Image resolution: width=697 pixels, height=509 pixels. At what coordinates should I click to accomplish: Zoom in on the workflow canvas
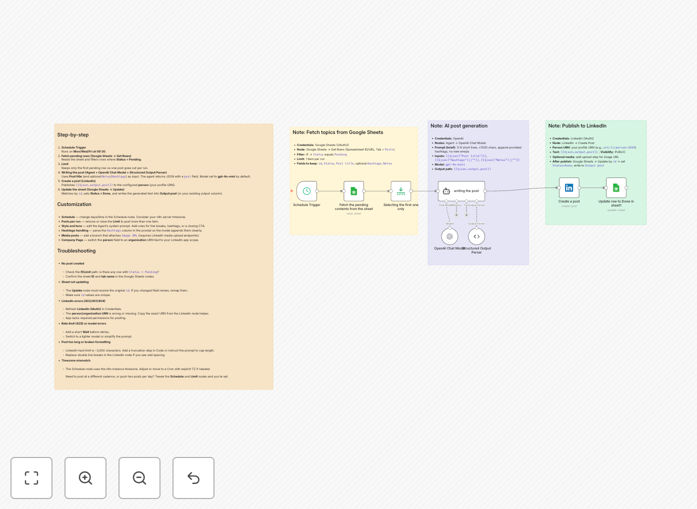[x=85, y=478]
